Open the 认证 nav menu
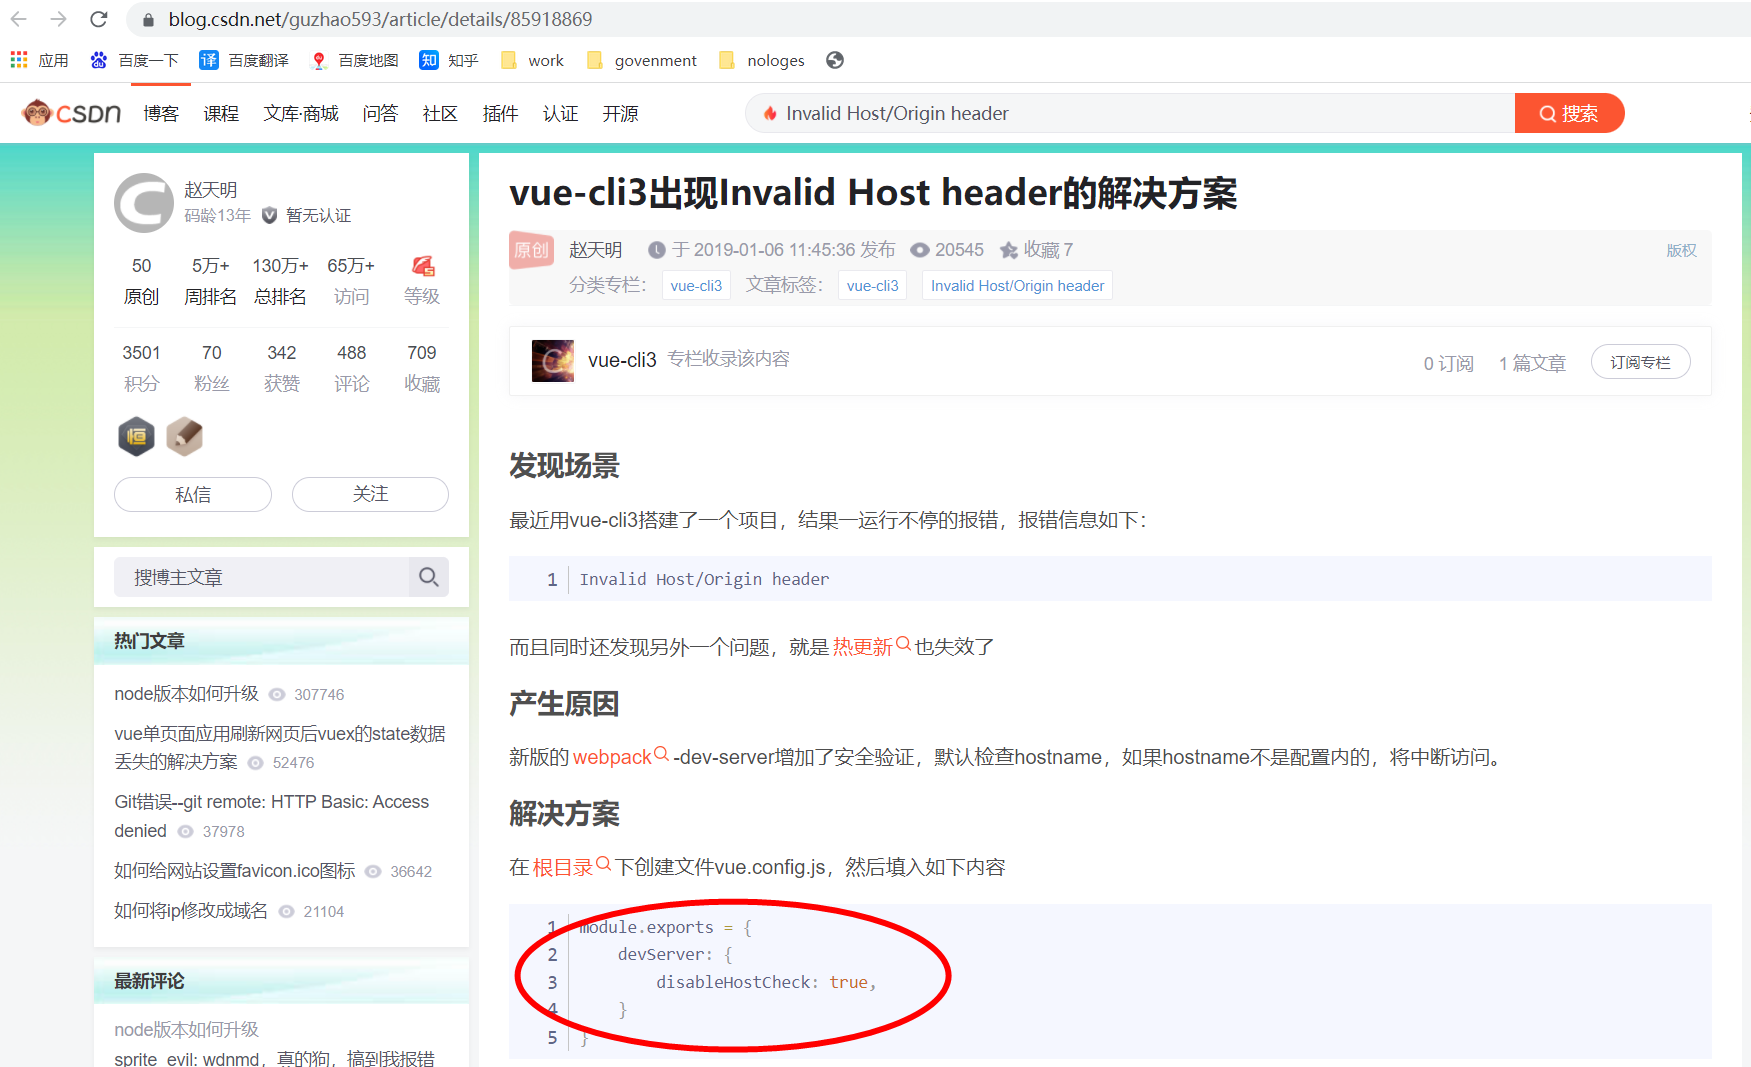1751x1067 pixels. pyautogui.click(x=560, y=113)
